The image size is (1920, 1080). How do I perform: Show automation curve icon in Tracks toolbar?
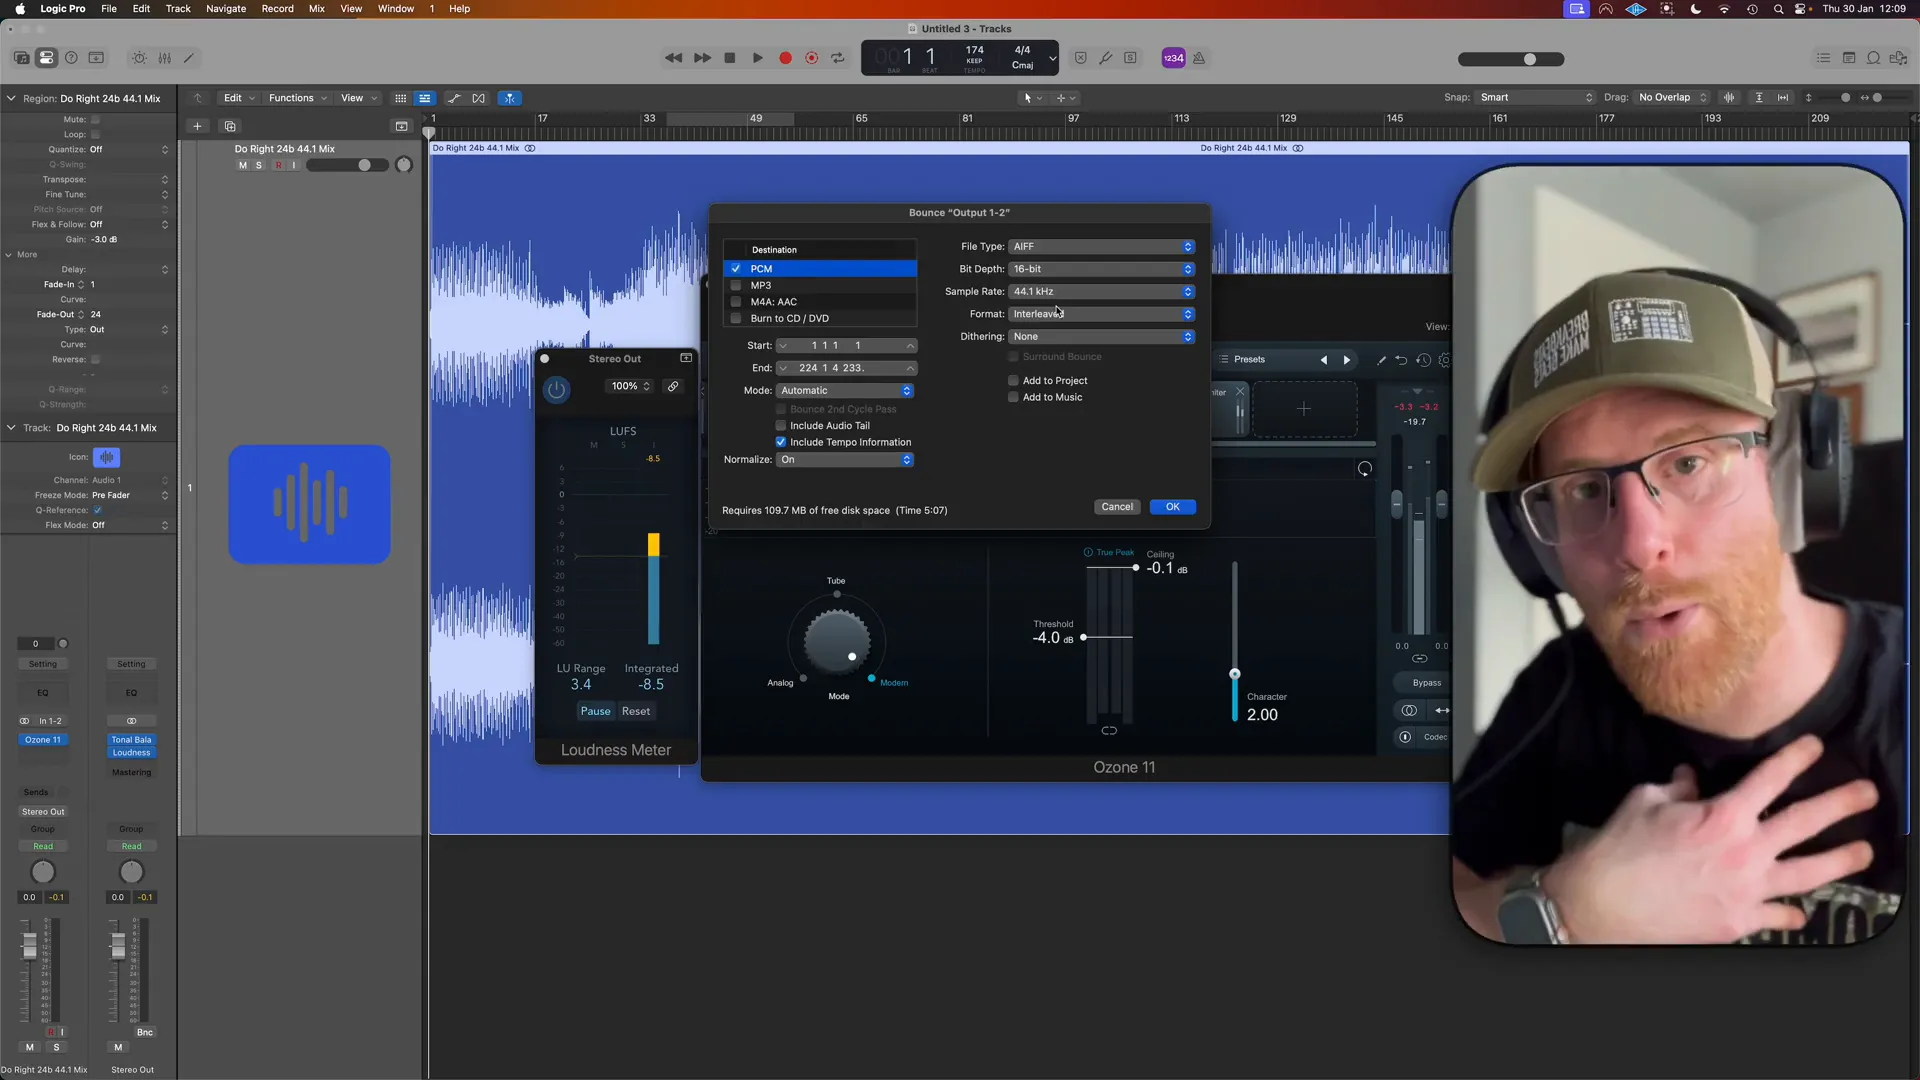[x=454, y=98]
